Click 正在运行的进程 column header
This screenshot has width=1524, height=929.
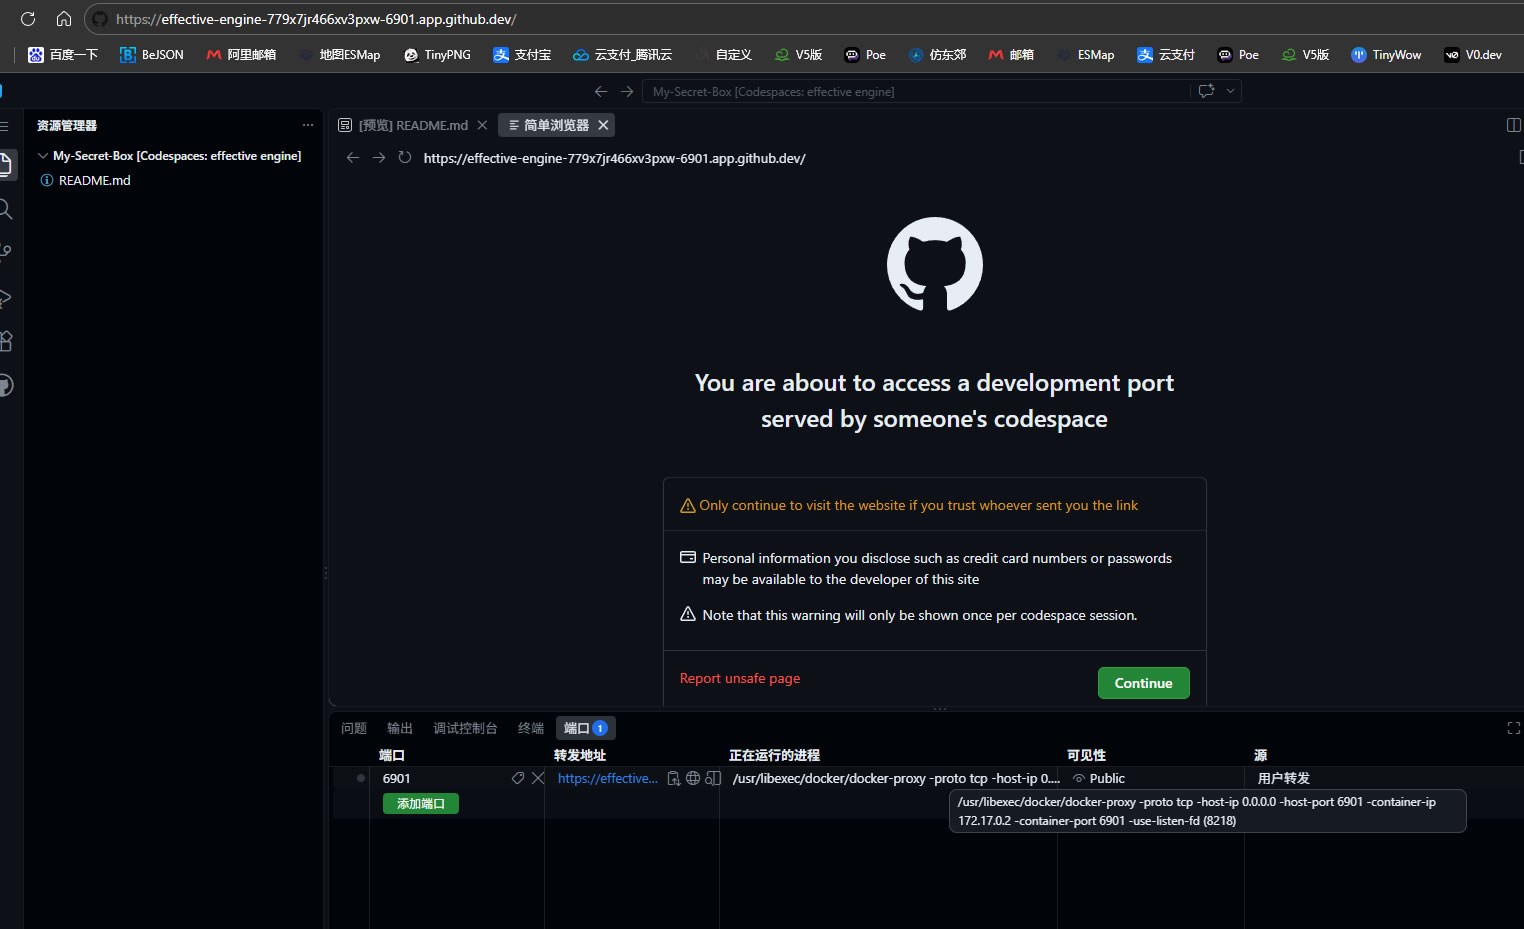pyautogui.click(x=774, y=755)
